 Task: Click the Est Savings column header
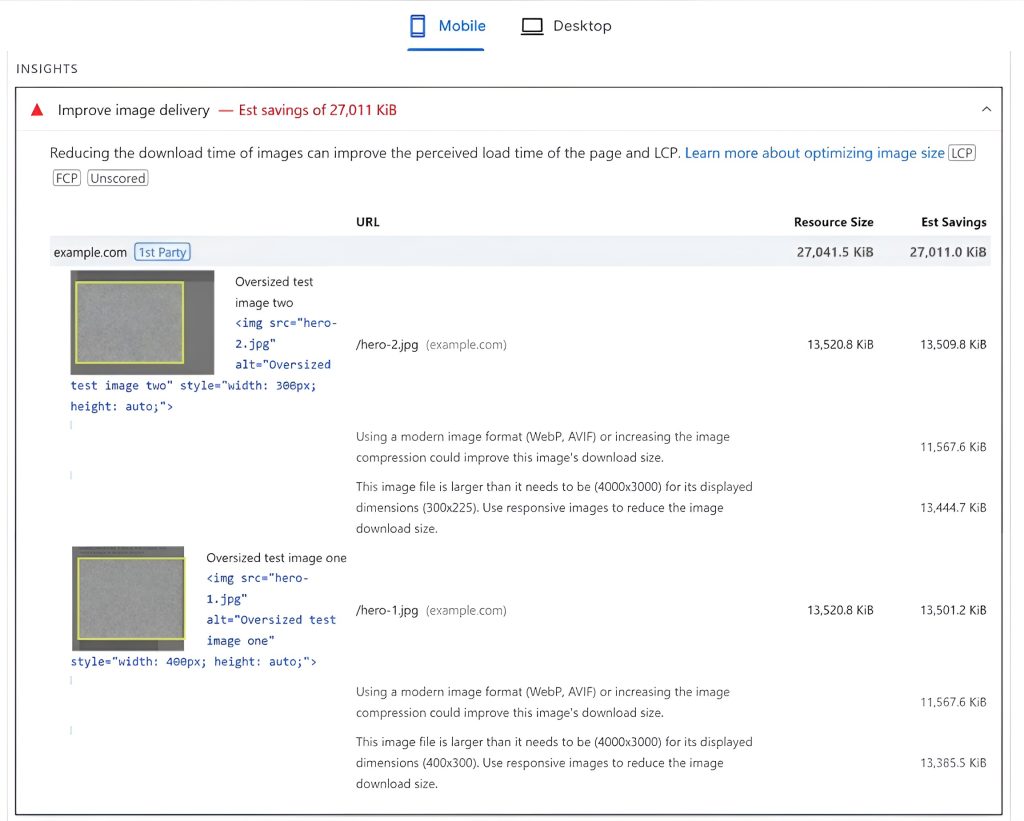tap(953, 221)
